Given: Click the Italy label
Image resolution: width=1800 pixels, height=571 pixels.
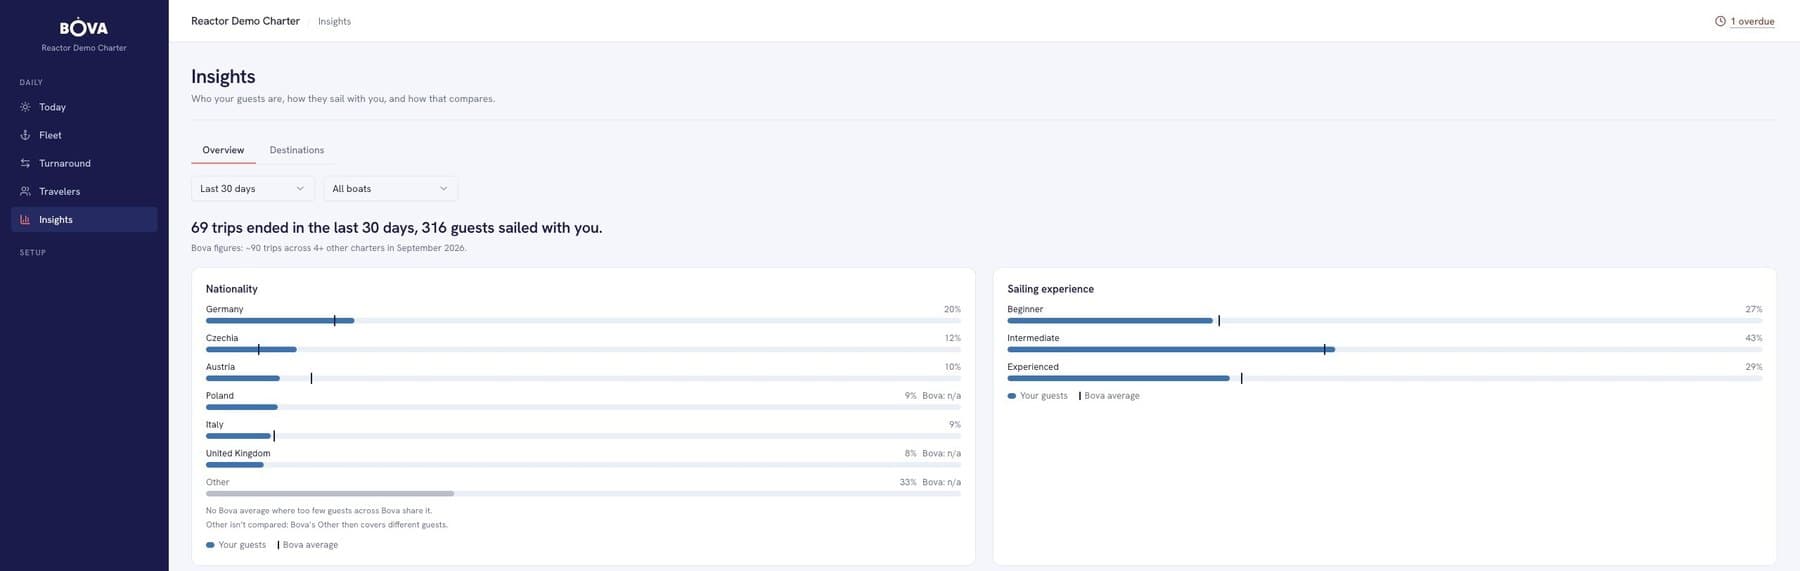Looking at the screenshot, I should click(x=215, y=424).
